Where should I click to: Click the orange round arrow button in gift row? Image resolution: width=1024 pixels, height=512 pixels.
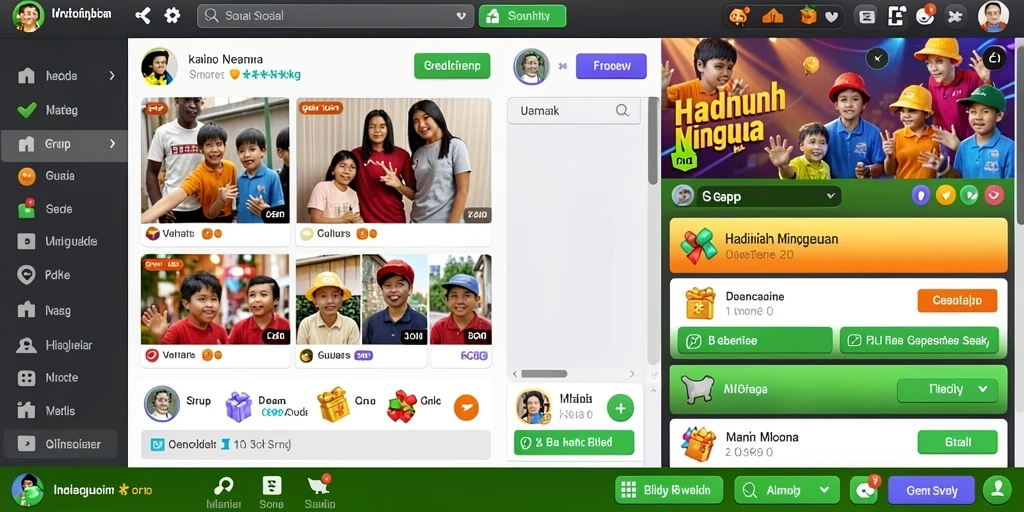tap(466, 408)
